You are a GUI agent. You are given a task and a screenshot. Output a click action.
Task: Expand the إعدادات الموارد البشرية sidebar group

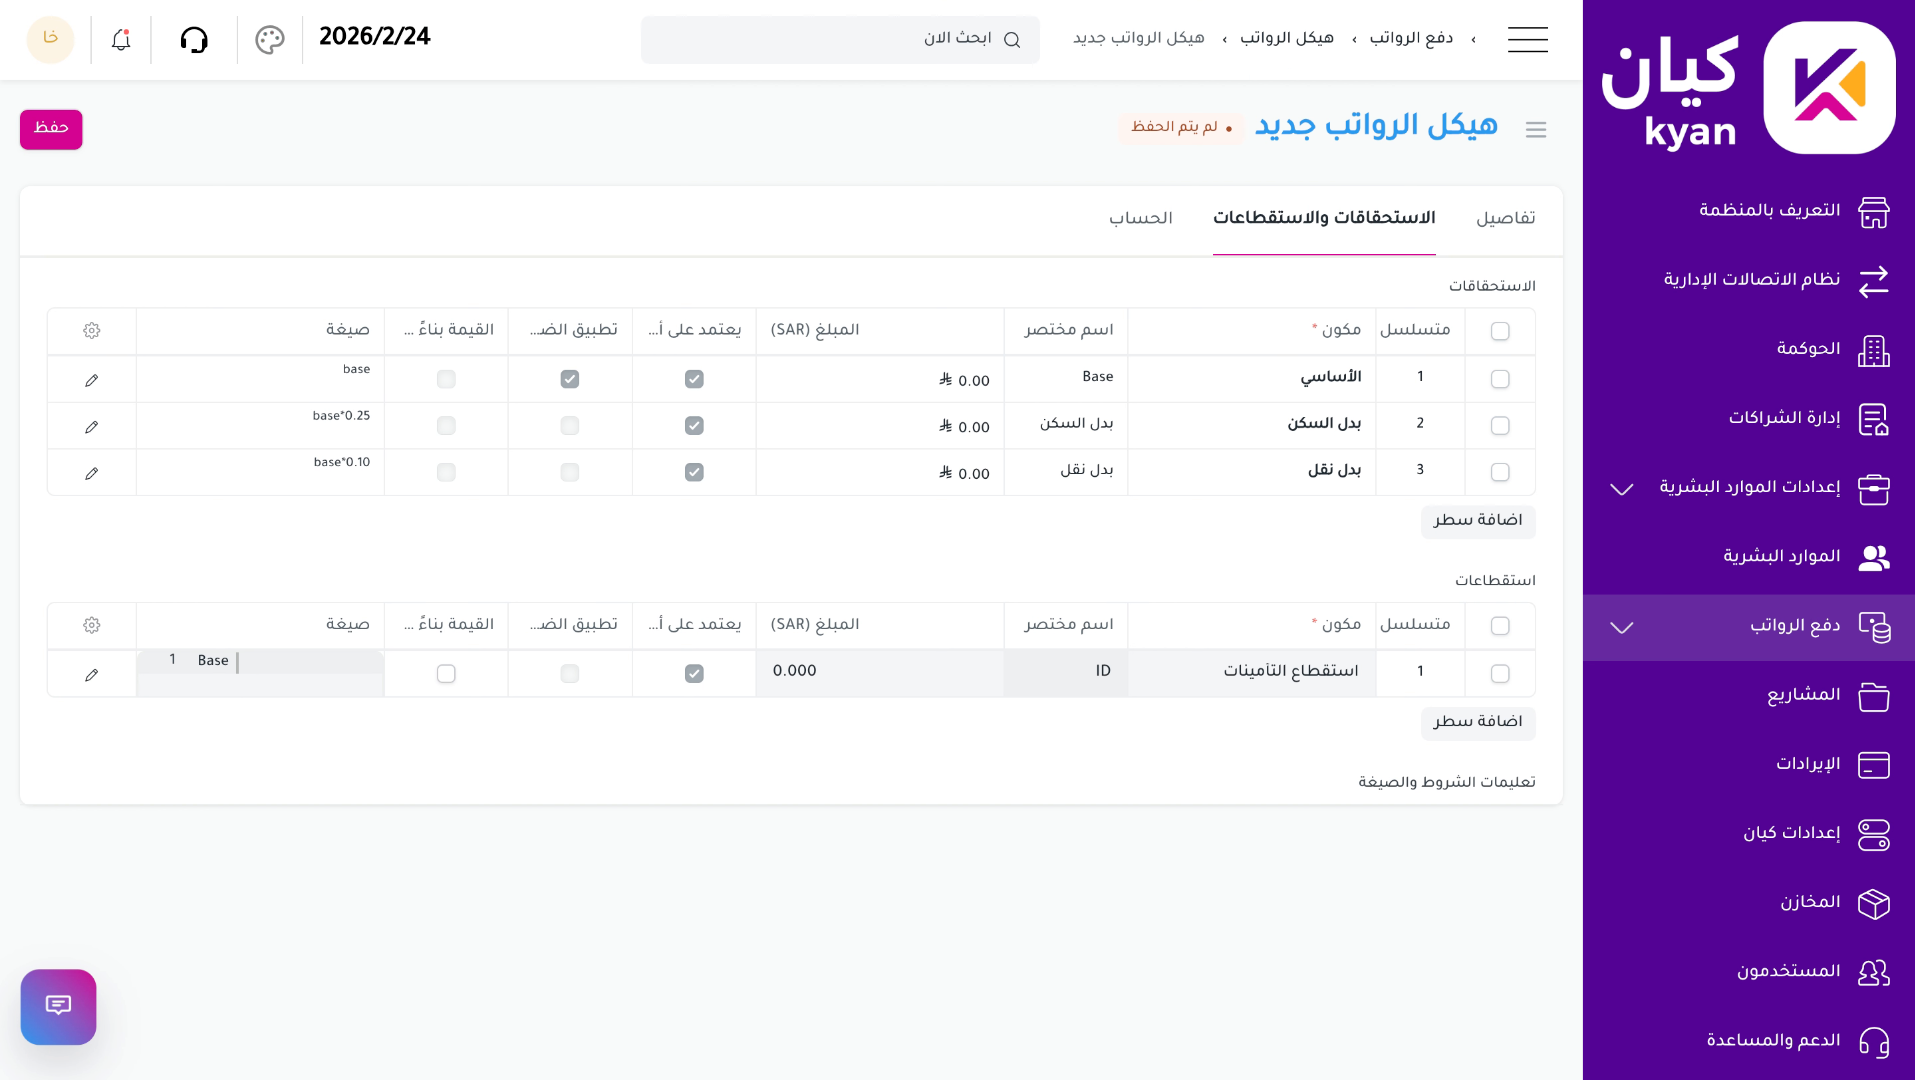pyautogui.click(x=1620, y=489)
